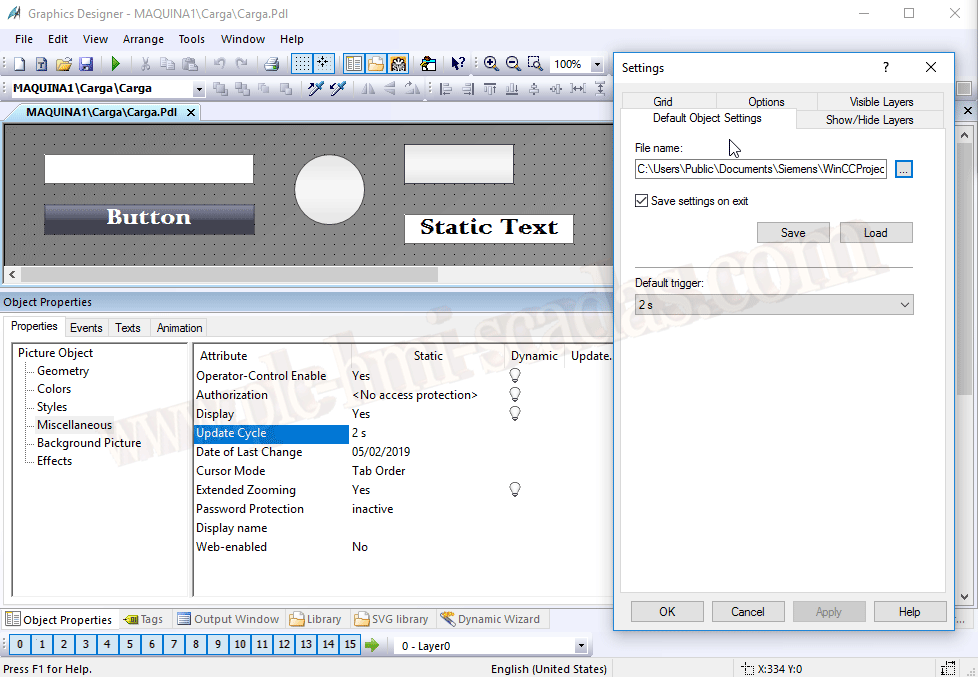Viewport: 978px width, 677px height.
Task: Click the Print icon in toolbar
Action: pos(271,64)
